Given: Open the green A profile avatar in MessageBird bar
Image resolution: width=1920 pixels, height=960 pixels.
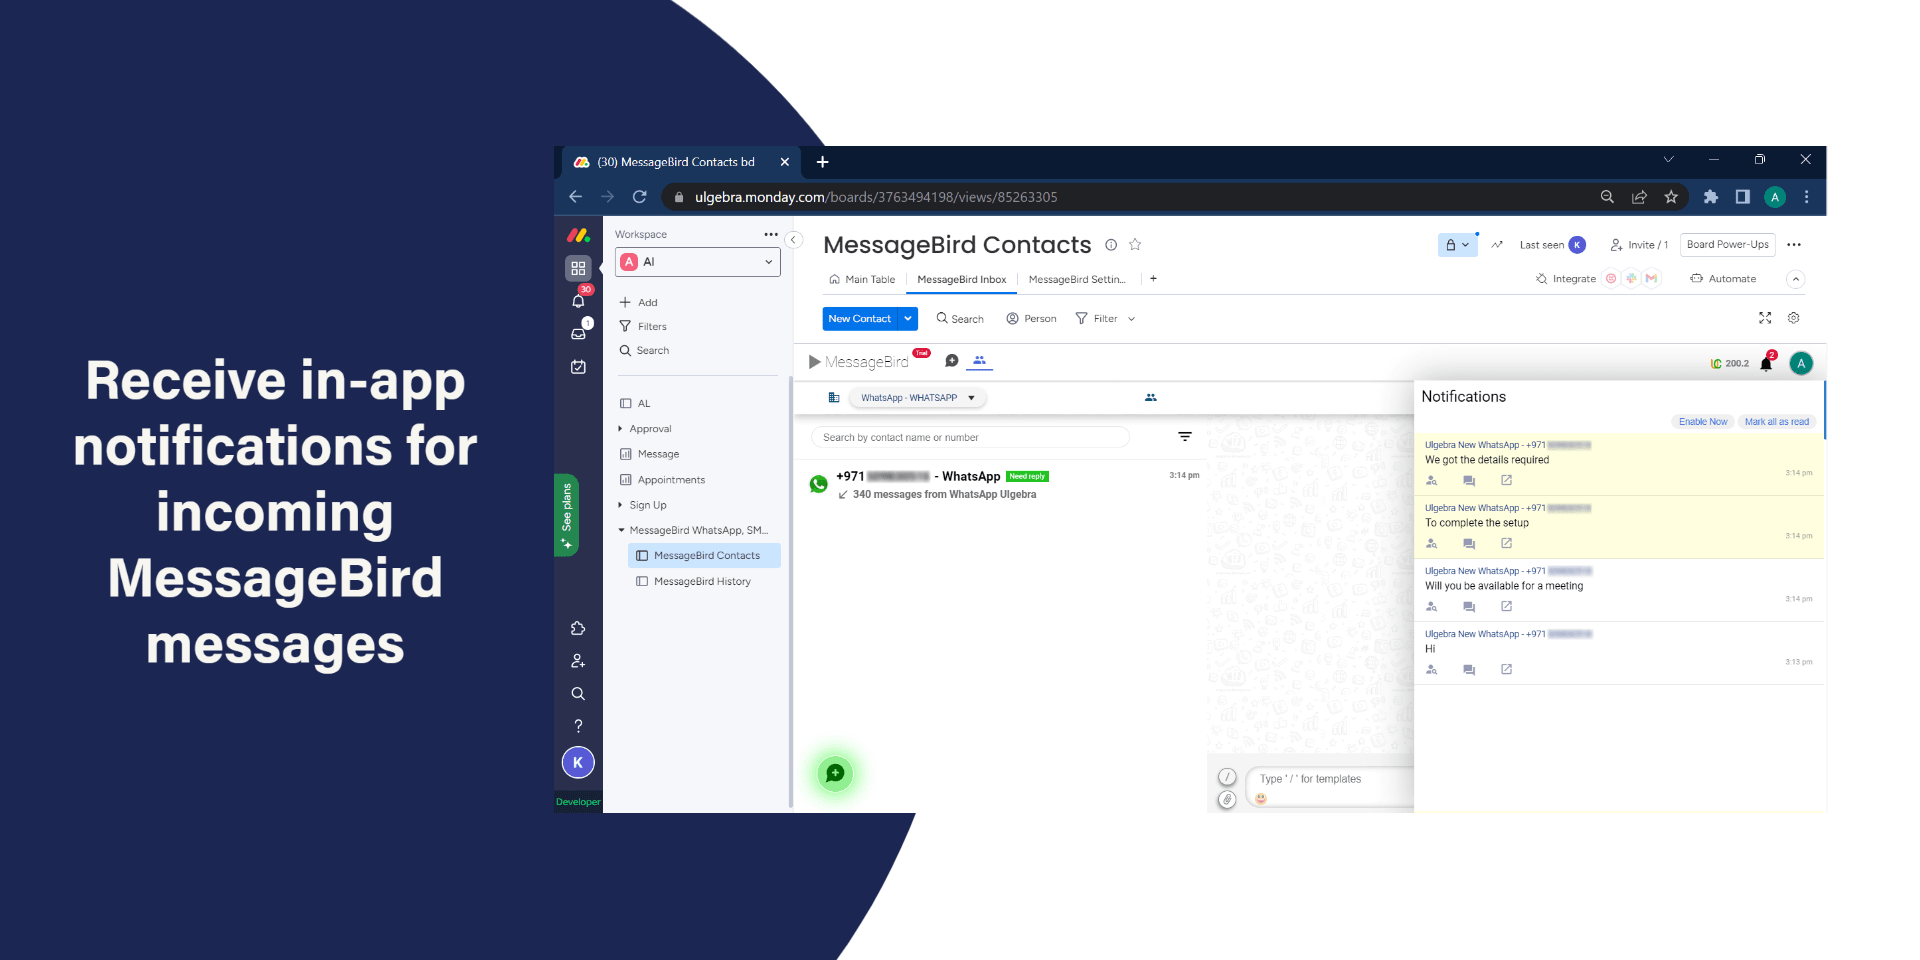Looking at the screenshot, I should pos(1801,363).
